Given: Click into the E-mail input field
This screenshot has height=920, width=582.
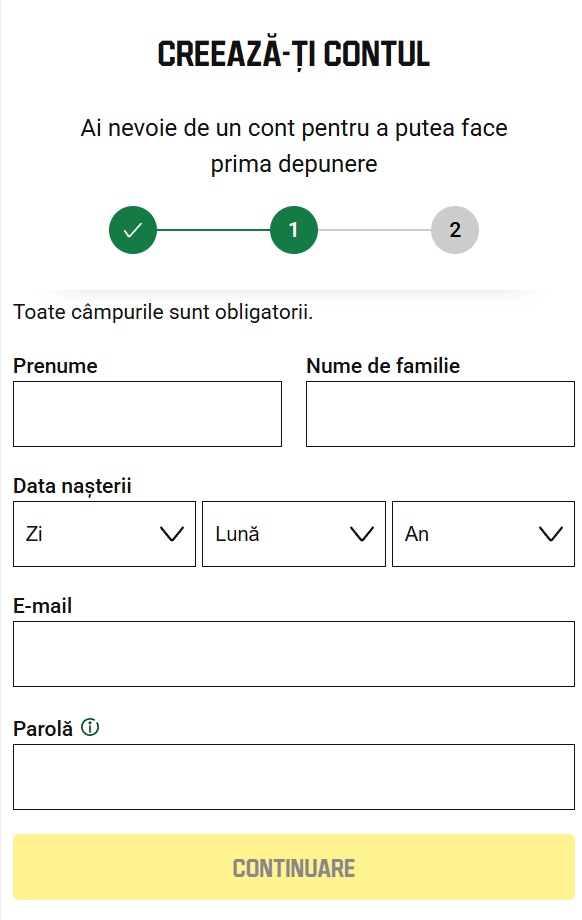Looking at the screenshot, I should pyautogui.click(x=293, y=654).
